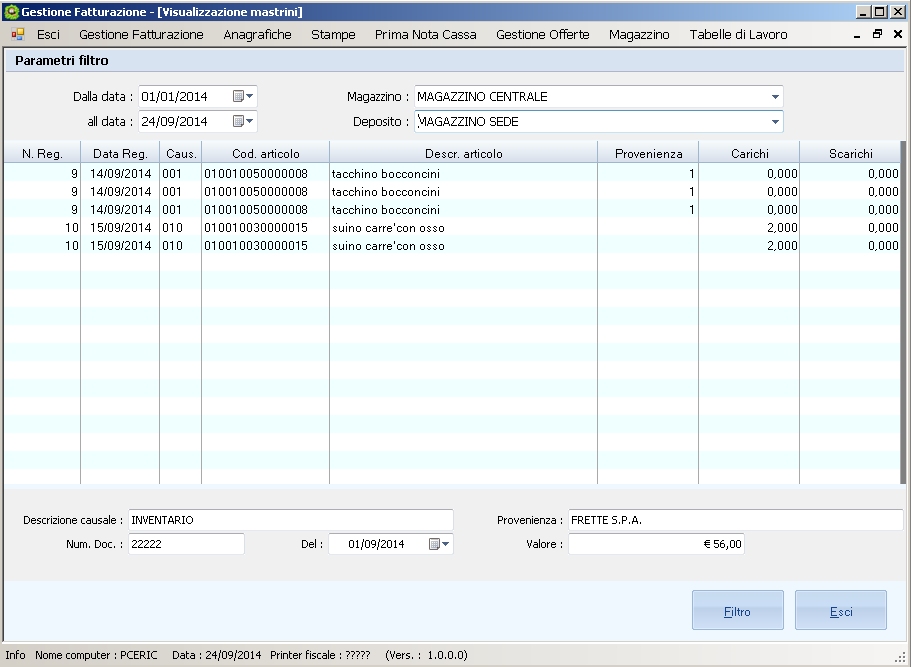911x667 pixels.
Task: Focus the Provenienza field with FRETTE S.P.A.
Action: click(736, 520)
